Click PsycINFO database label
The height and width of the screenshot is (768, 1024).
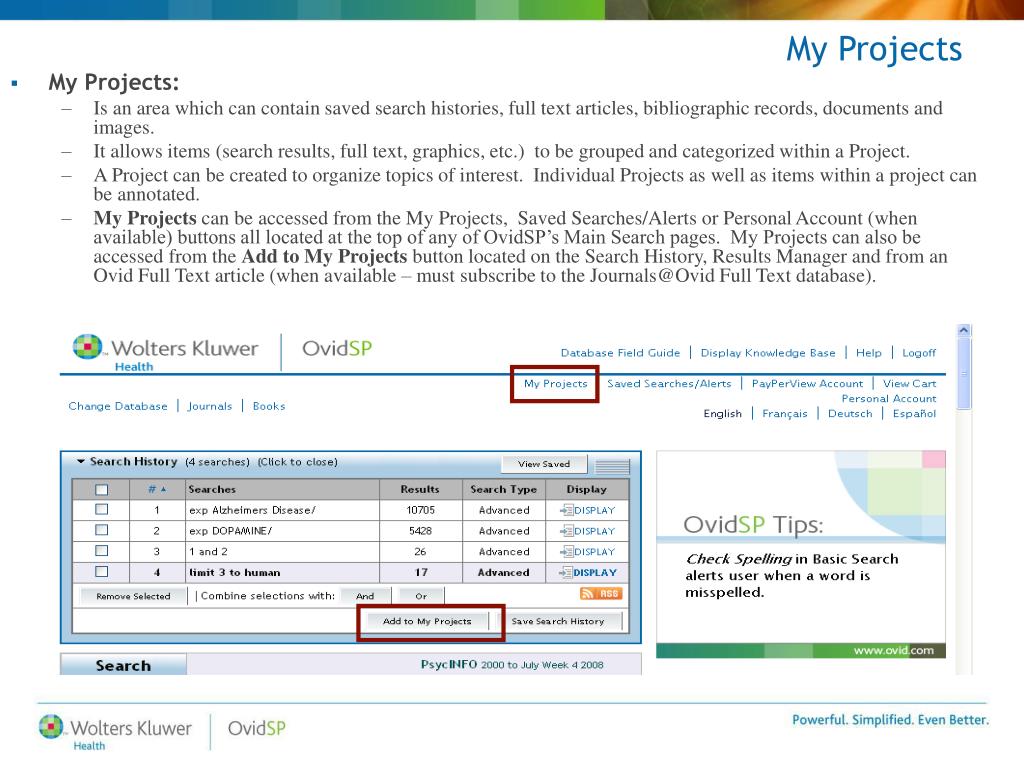pos(449,664)
